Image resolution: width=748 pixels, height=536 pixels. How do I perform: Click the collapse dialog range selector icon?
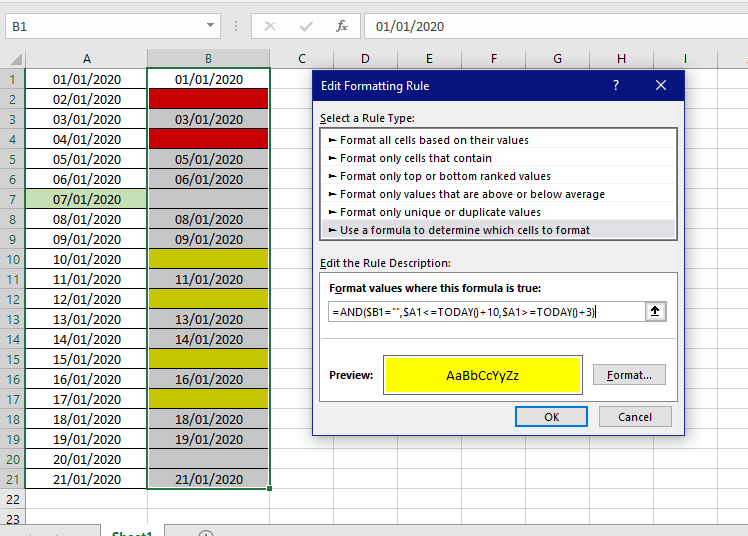click(x=655, y=311)
